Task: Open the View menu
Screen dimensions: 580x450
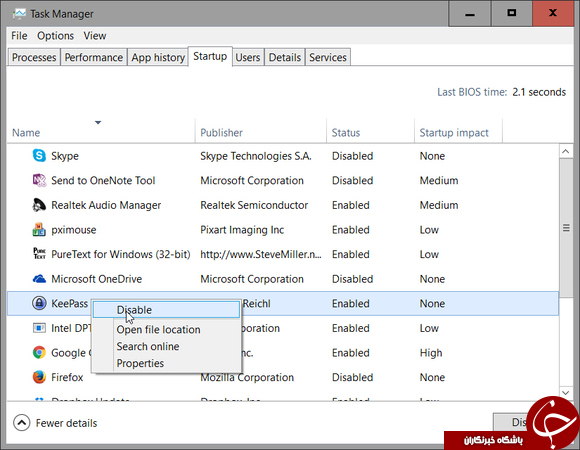Action: 95,36
